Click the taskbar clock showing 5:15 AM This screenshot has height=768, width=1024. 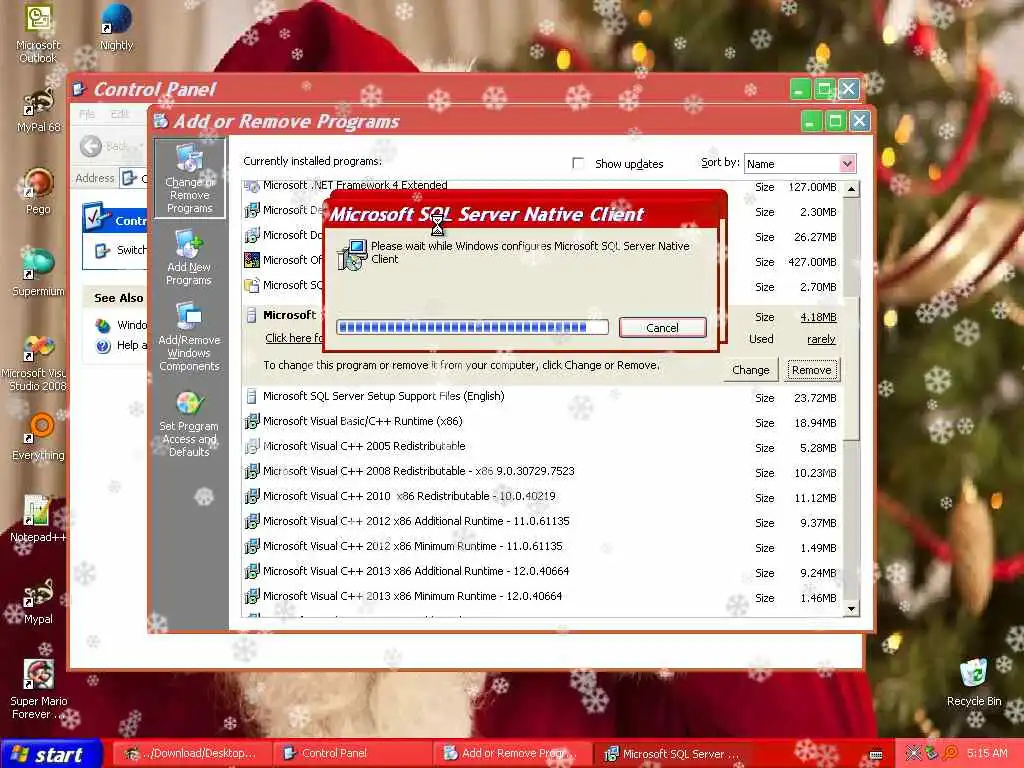987,753
